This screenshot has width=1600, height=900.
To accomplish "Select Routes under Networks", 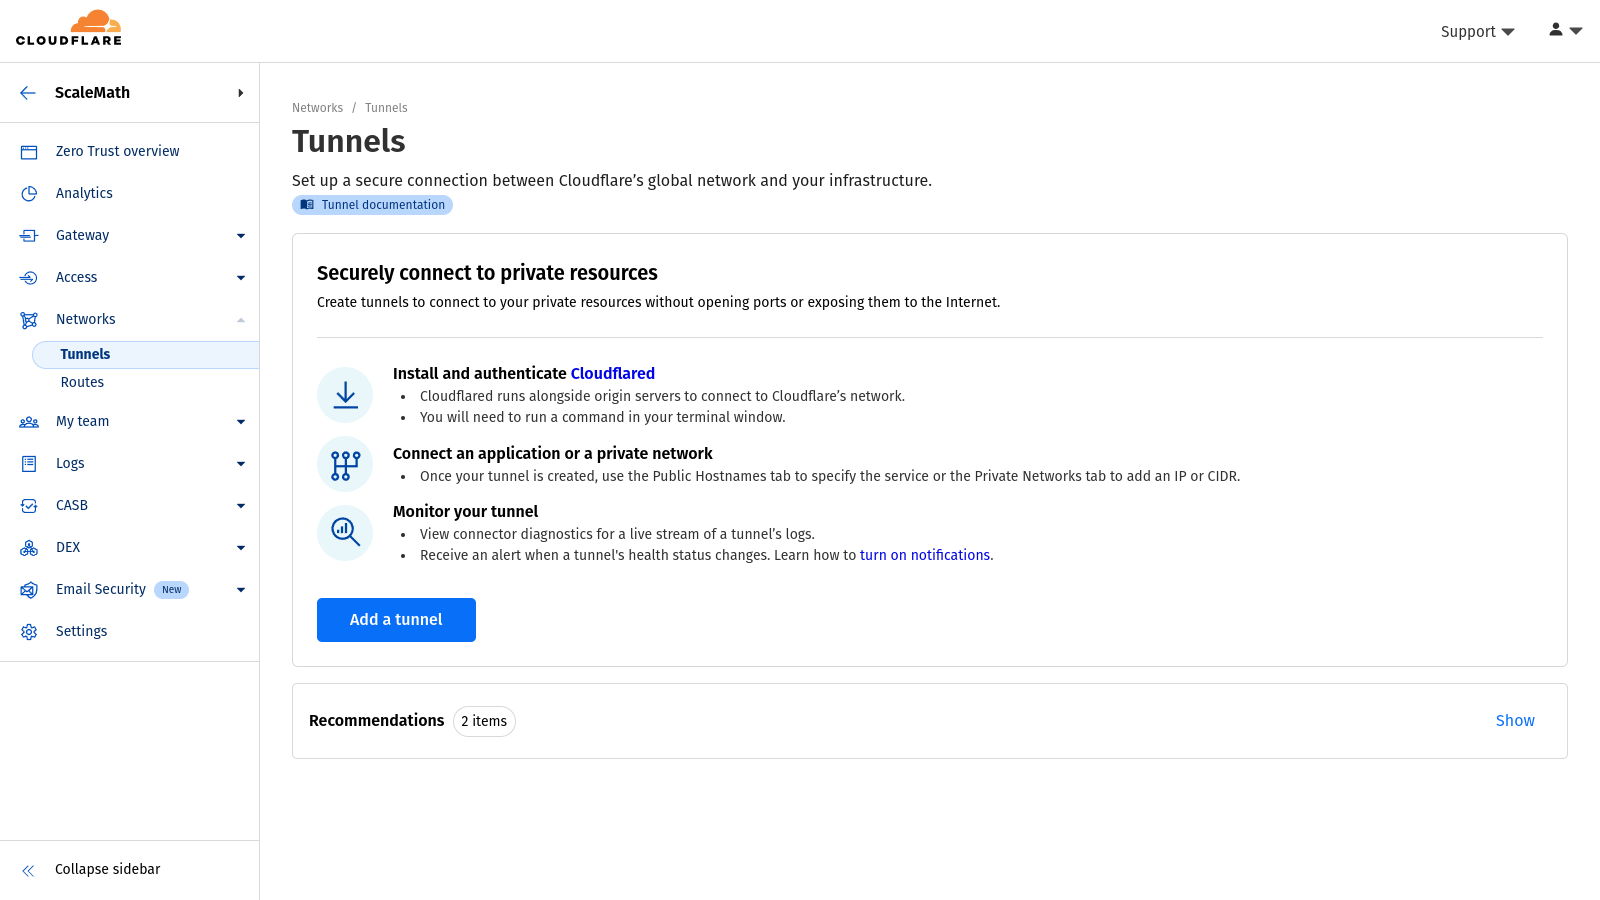I will [x=82, y=382].
